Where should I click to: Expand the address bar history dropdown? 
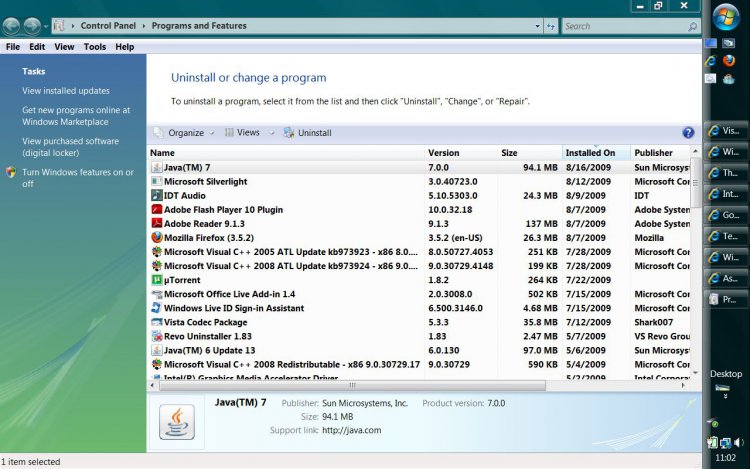pyautogui.click(x=537, y=26)
